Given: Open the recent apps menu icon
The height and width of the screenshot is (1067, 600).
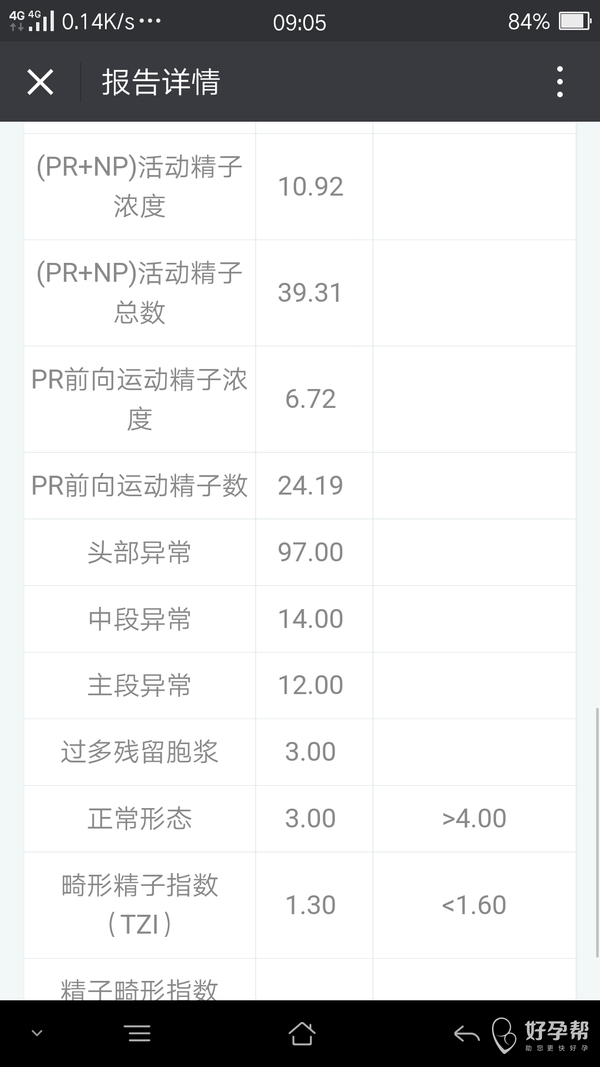Looking at the screenshot, I should click(x=138, y=1033).
